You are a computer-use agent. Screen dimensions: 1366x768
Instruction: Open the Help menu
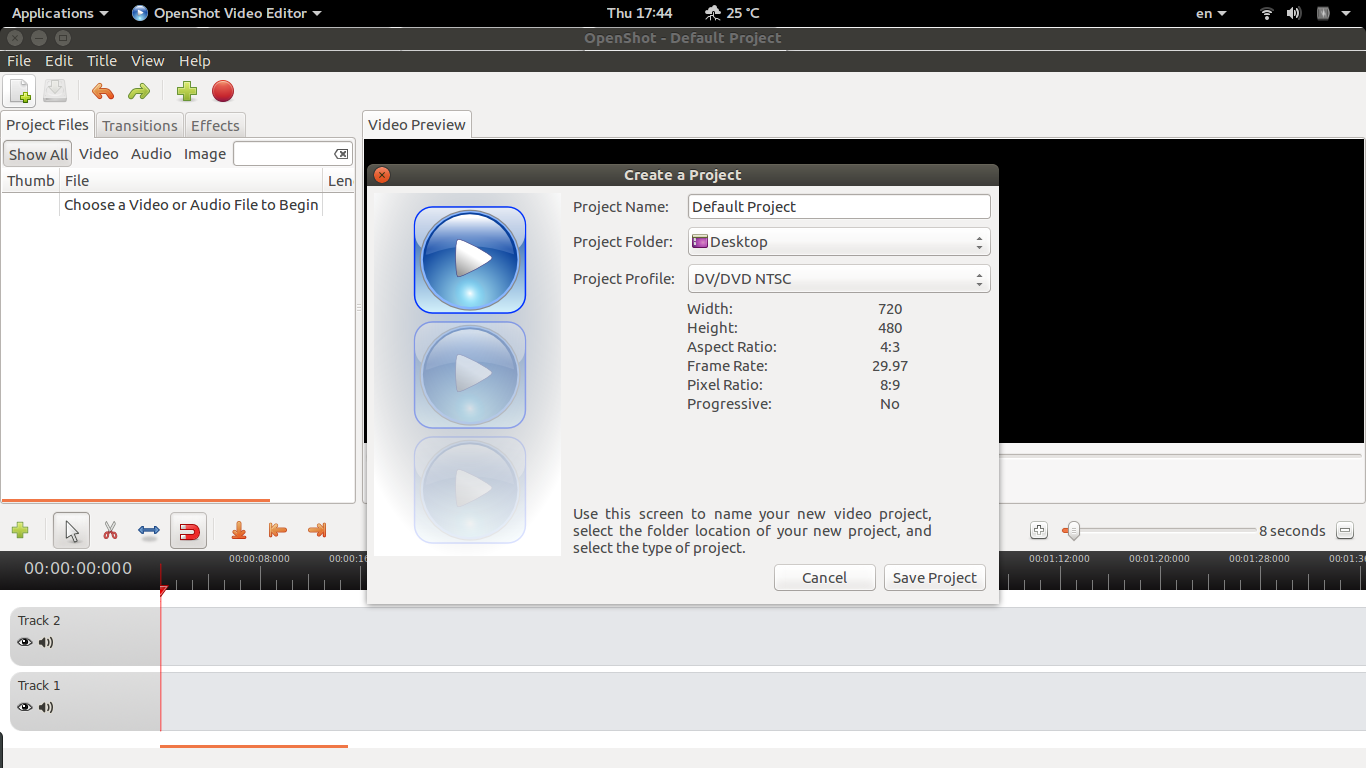[195, 61]
